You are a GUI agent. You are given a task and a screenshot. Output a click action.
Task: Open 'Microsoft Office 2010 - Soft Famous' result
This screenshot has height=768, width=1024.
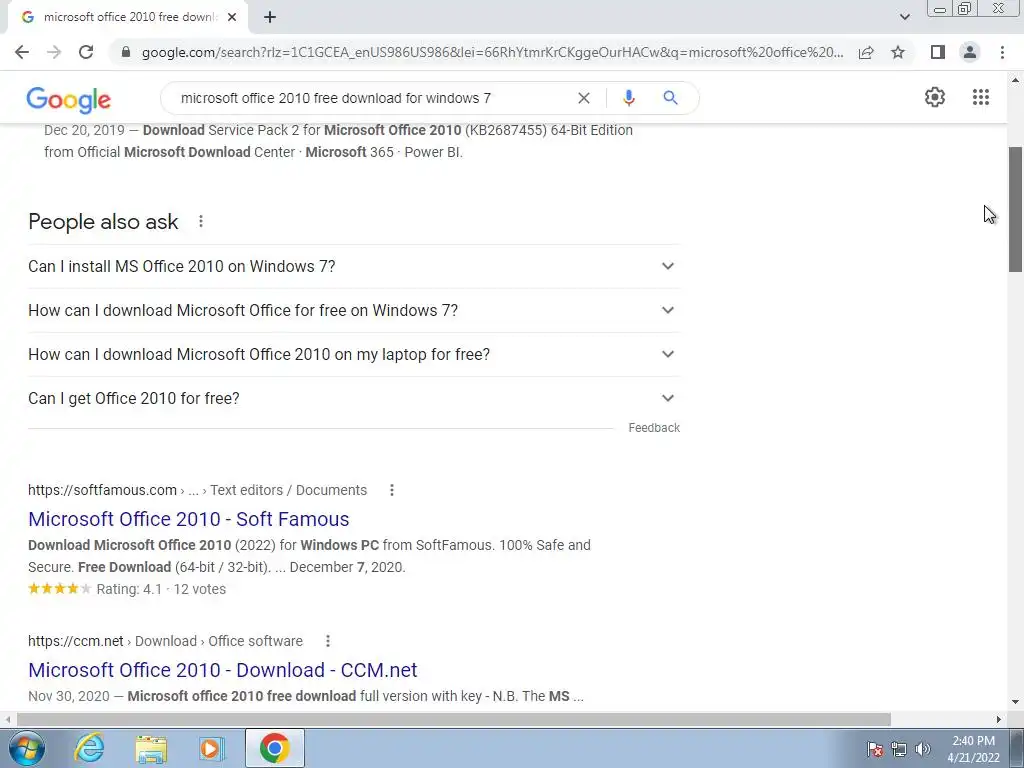coord(189,519)
